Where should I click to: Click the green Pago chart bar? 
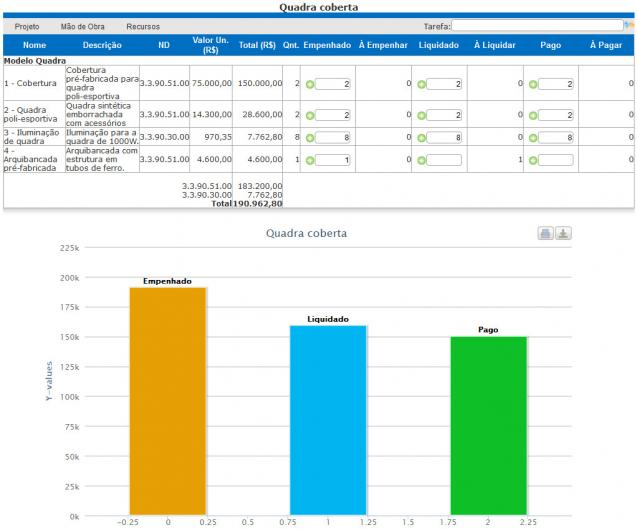[487, 425]
